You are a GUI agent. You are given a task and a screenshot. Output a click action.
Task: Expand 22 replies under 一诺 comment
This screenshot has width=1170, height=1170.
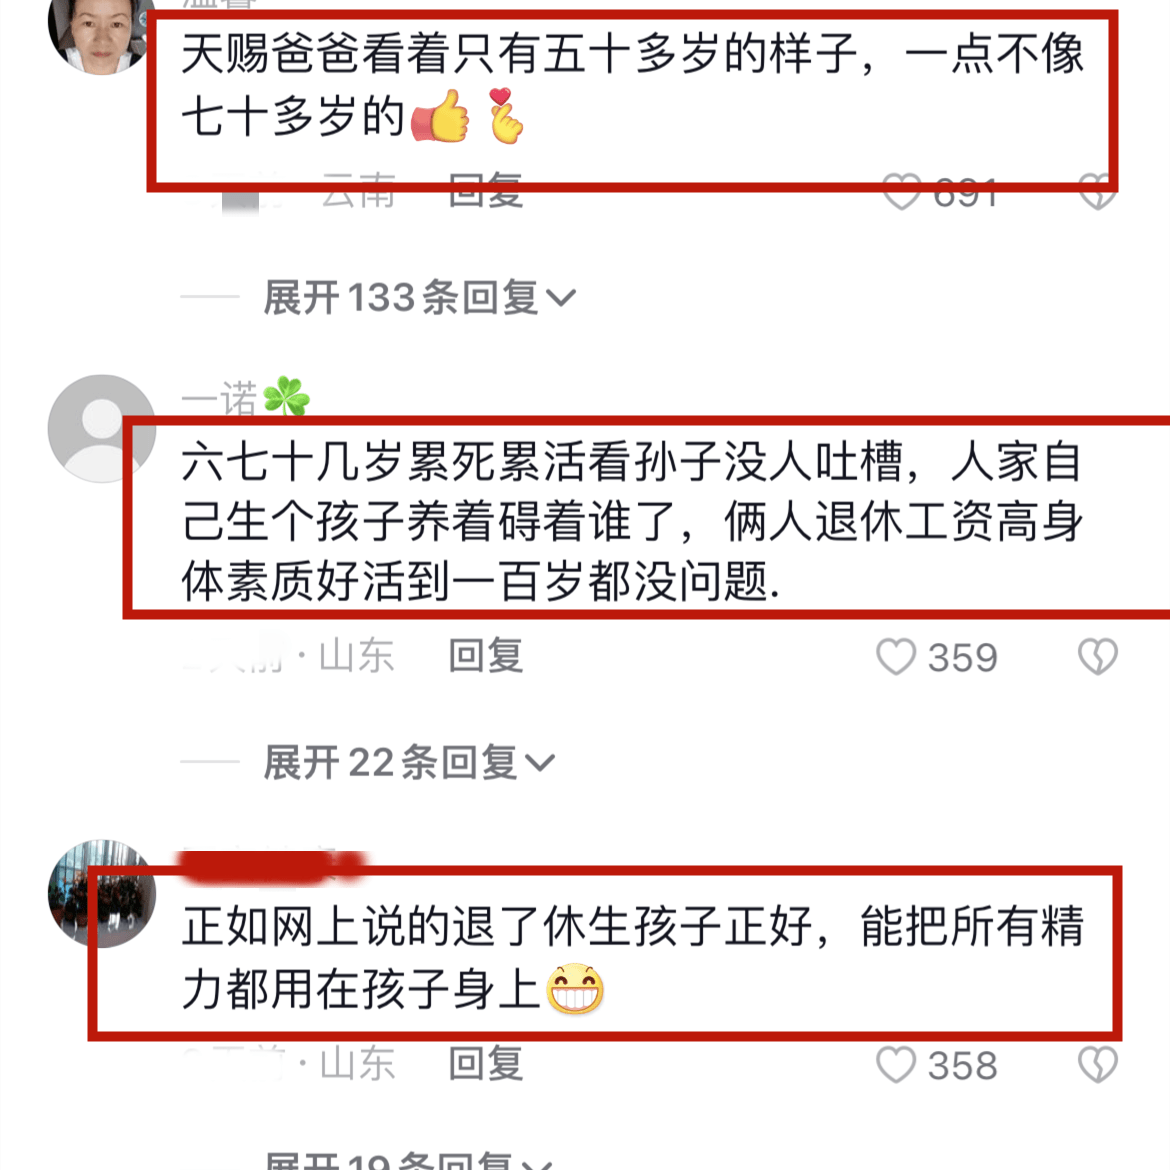coord(409,763)
